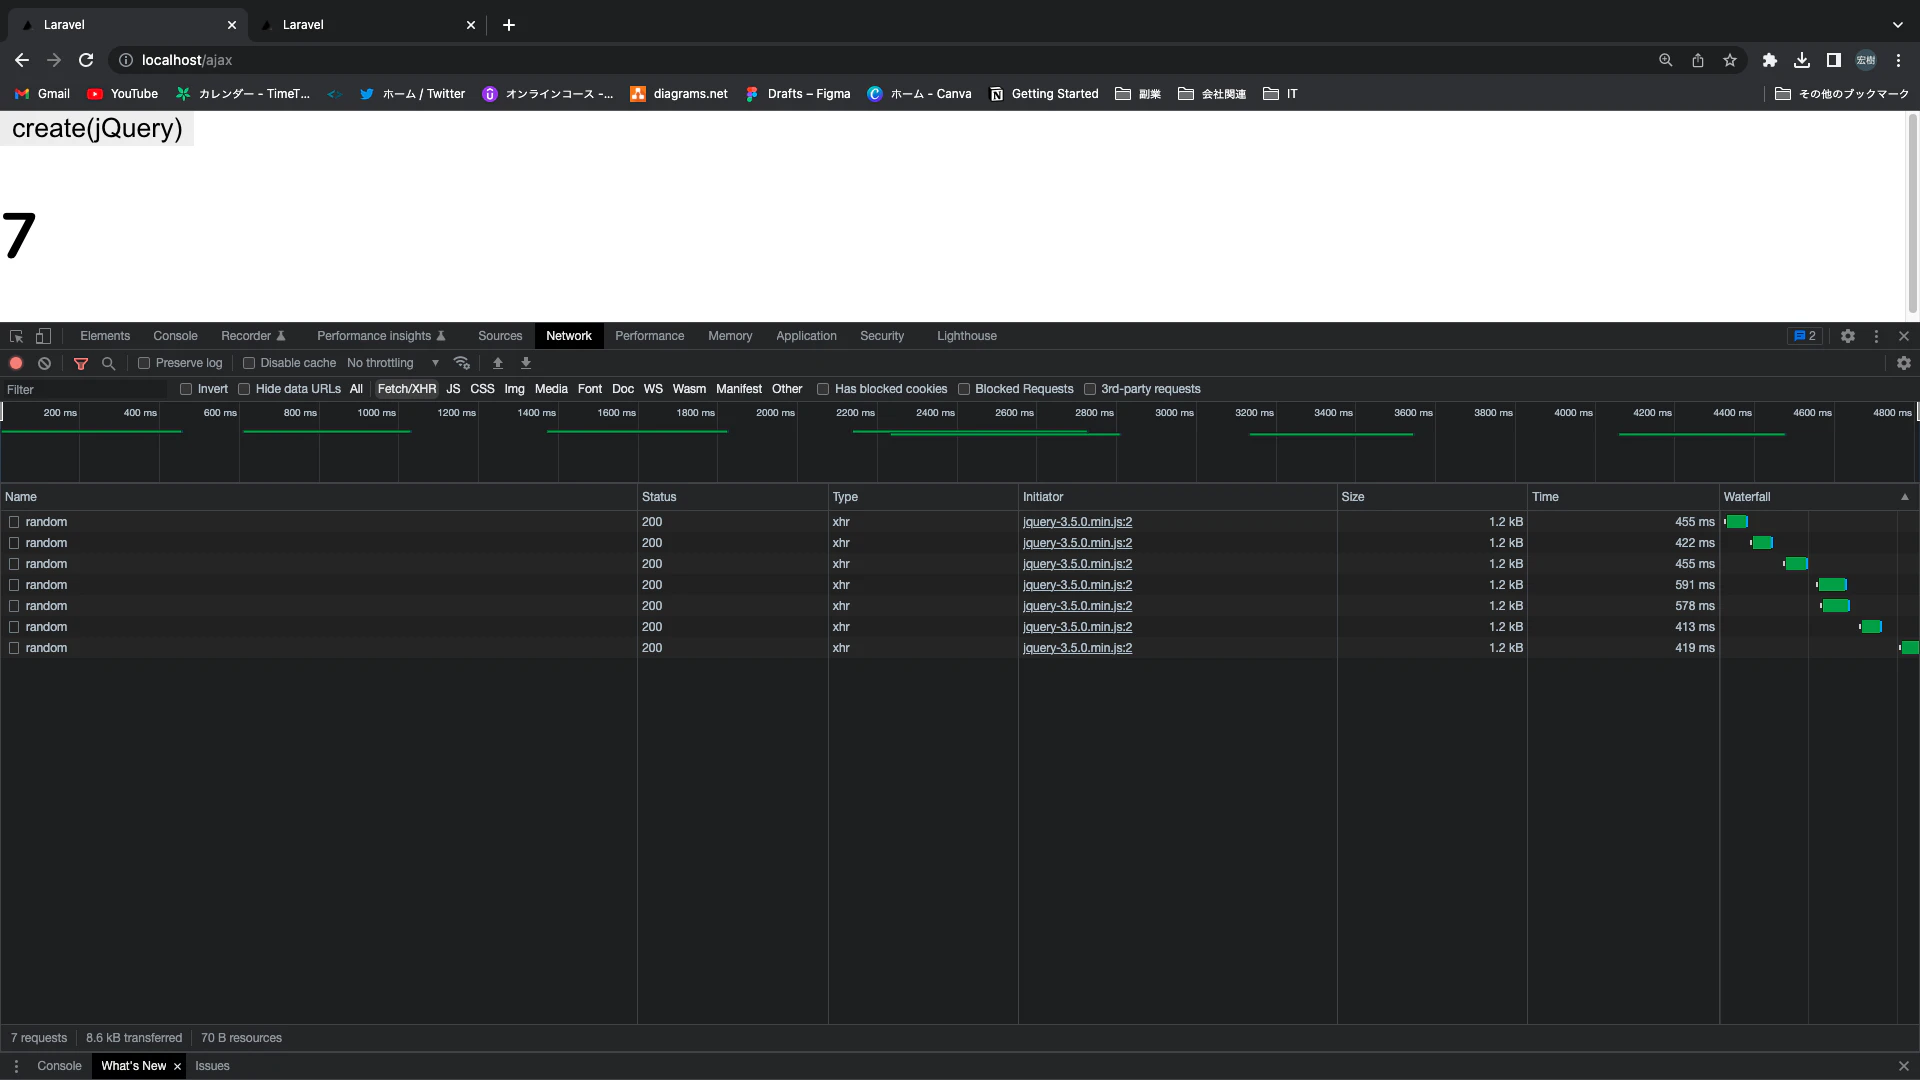Import HAR file upload arrow

pyautogui.click(x=497, y=364)
